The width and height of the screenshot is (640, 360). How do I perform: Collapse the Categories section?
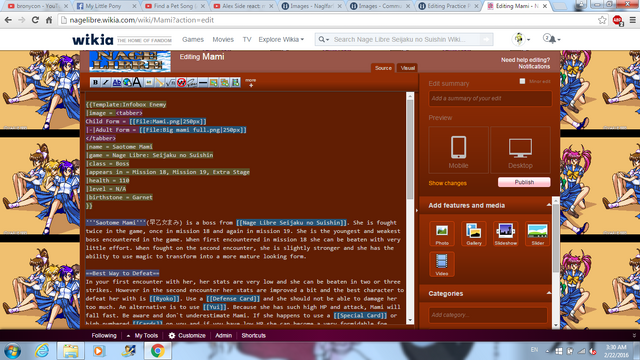click(549, 293)
